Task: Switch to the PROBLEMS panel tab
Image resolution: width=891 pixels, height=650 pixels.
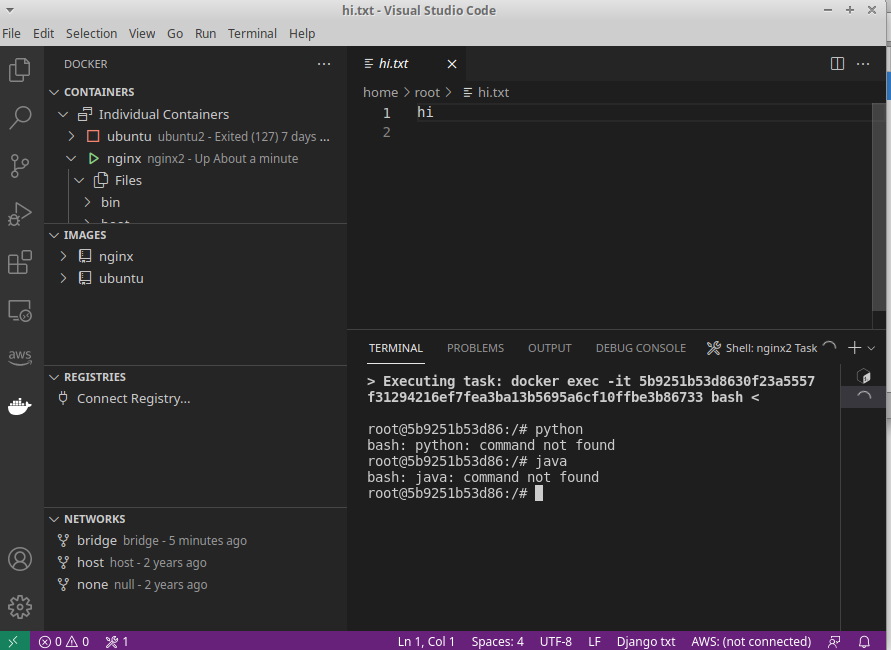Action: [475, 348]
